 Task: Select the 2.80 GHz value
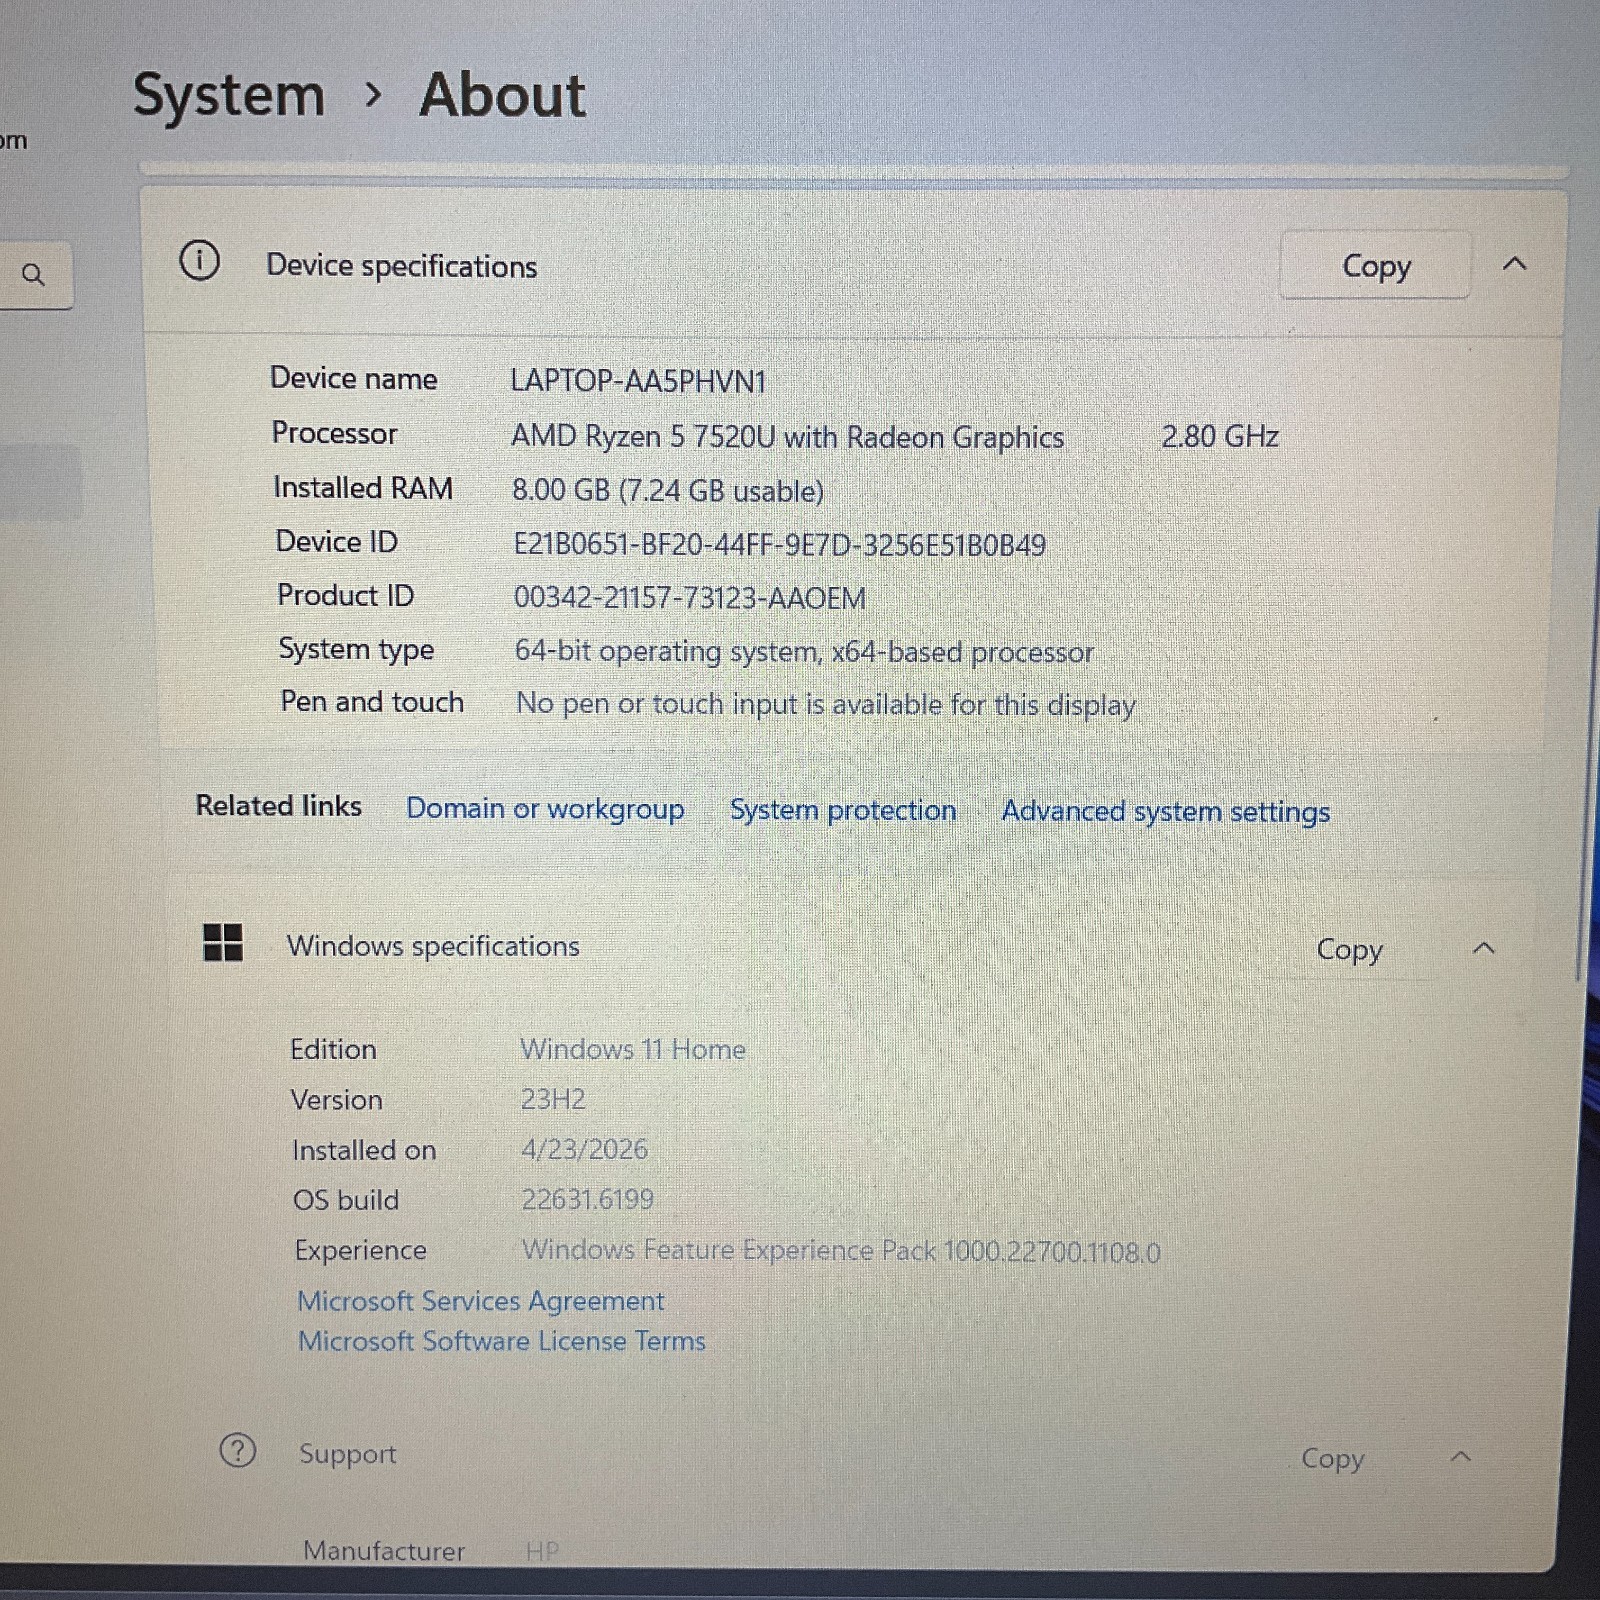[x=1220, y=436]
